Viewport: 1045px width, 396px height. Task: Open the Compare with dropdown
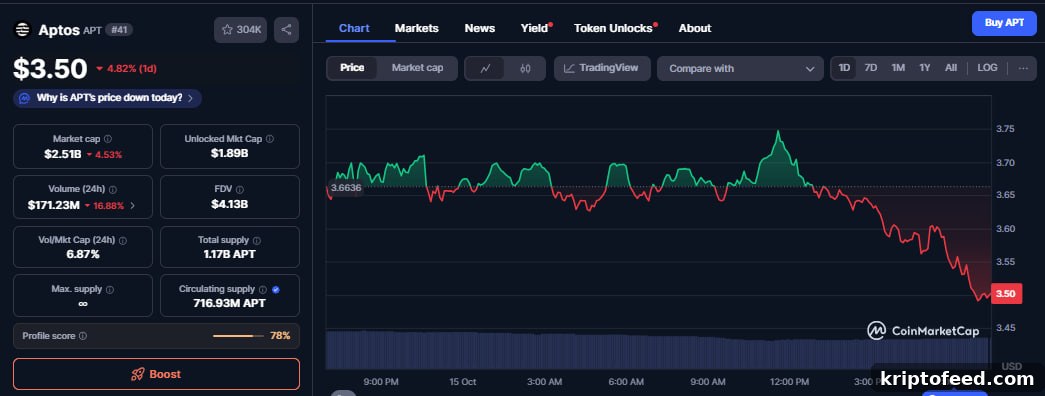740,68
